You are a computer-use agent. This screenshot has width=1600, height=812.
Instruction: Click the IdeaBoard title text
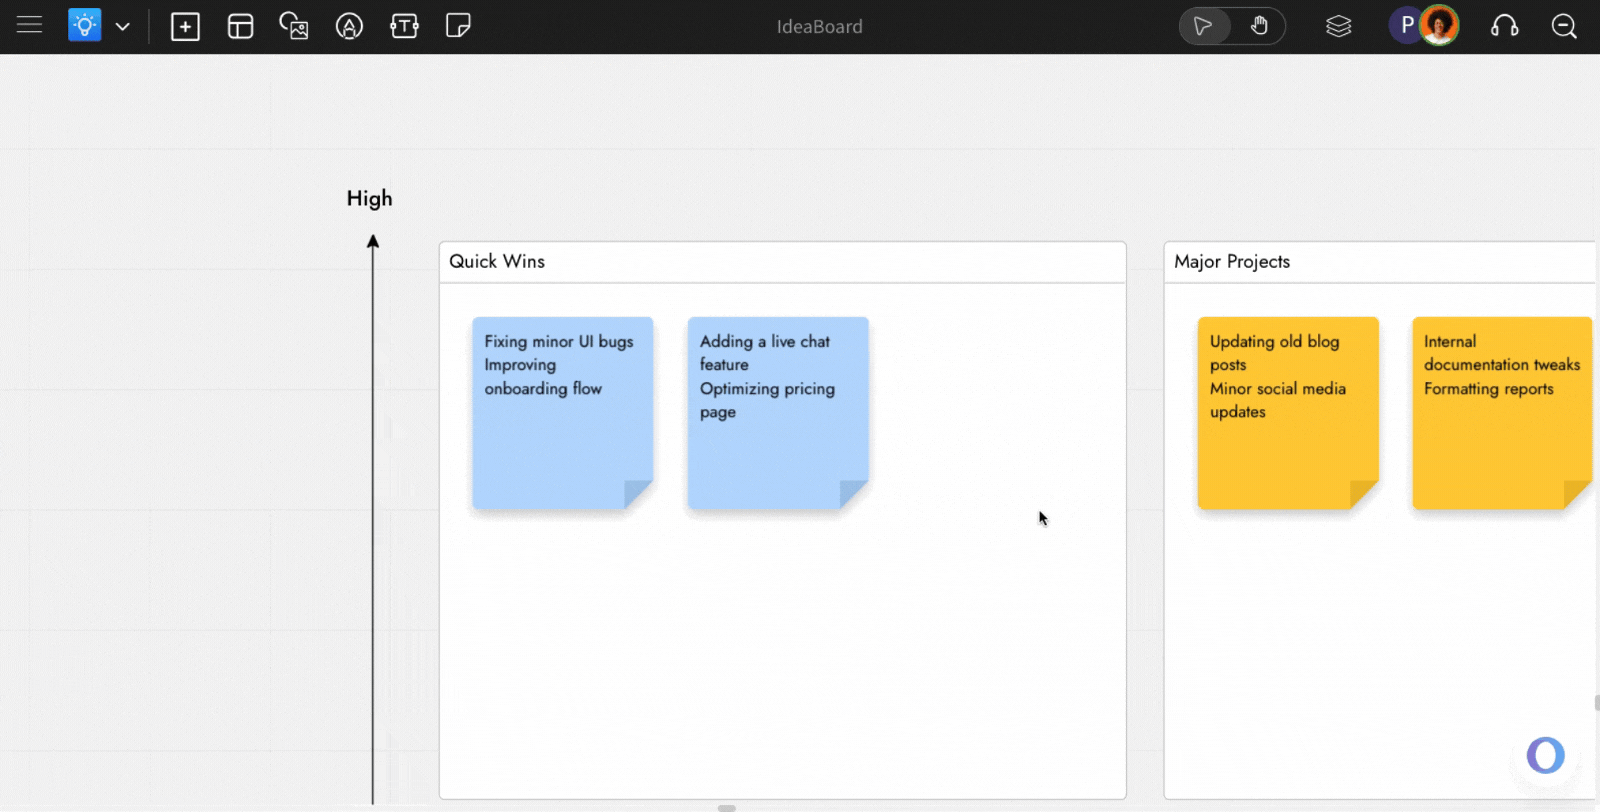pos(819,27)
